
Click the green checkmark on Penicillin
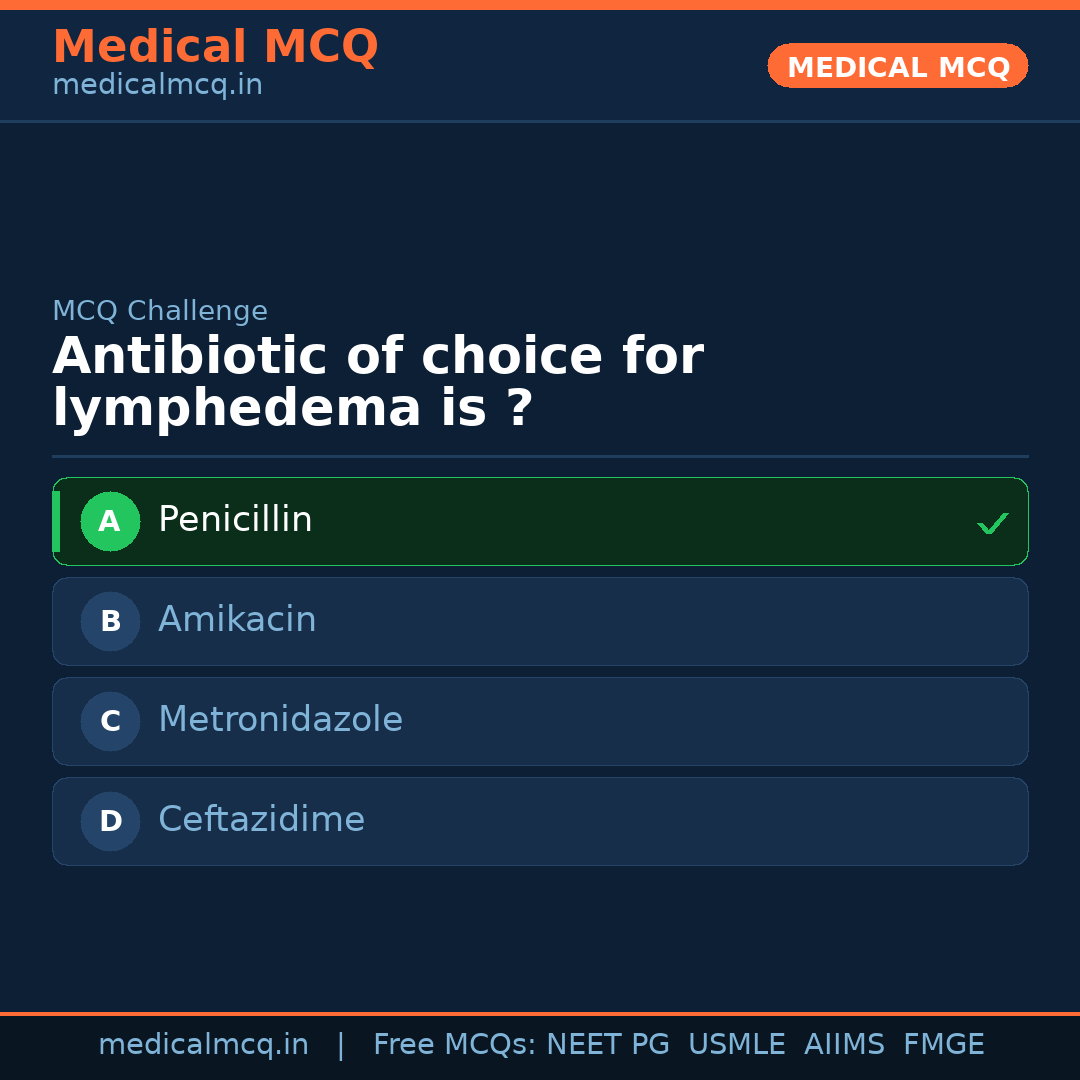pyautogui.click(x=992, y=523)
